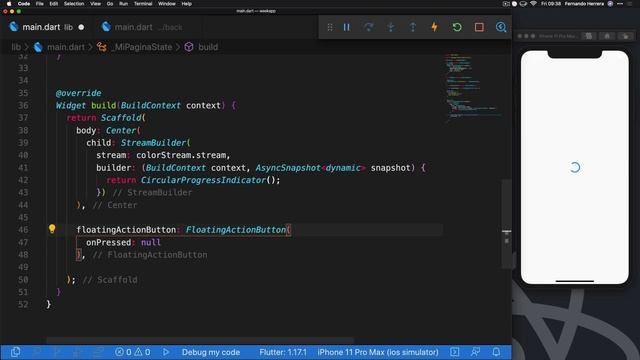Click the 'Scaffold' text on line 37

121,118
